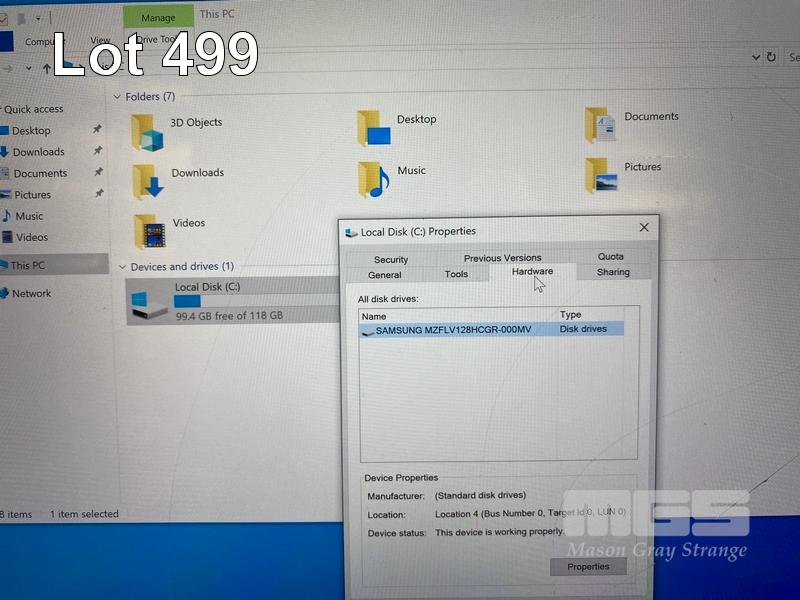Open the Documents folder icon
This screenshot has width=800, height=600.
coord(601,124)
